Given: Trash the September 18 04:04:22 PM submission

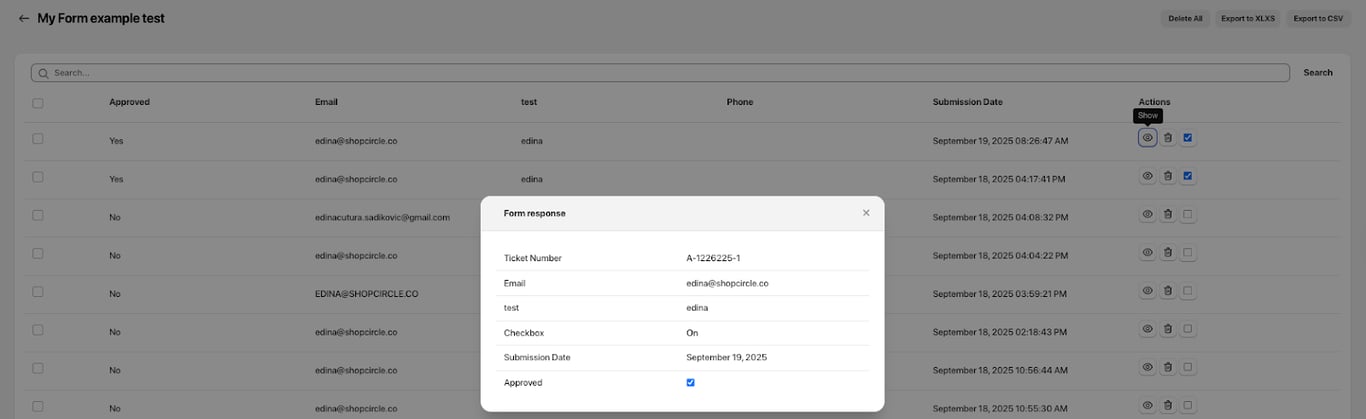Looking at the screenshot, I should click(1168, 253).
